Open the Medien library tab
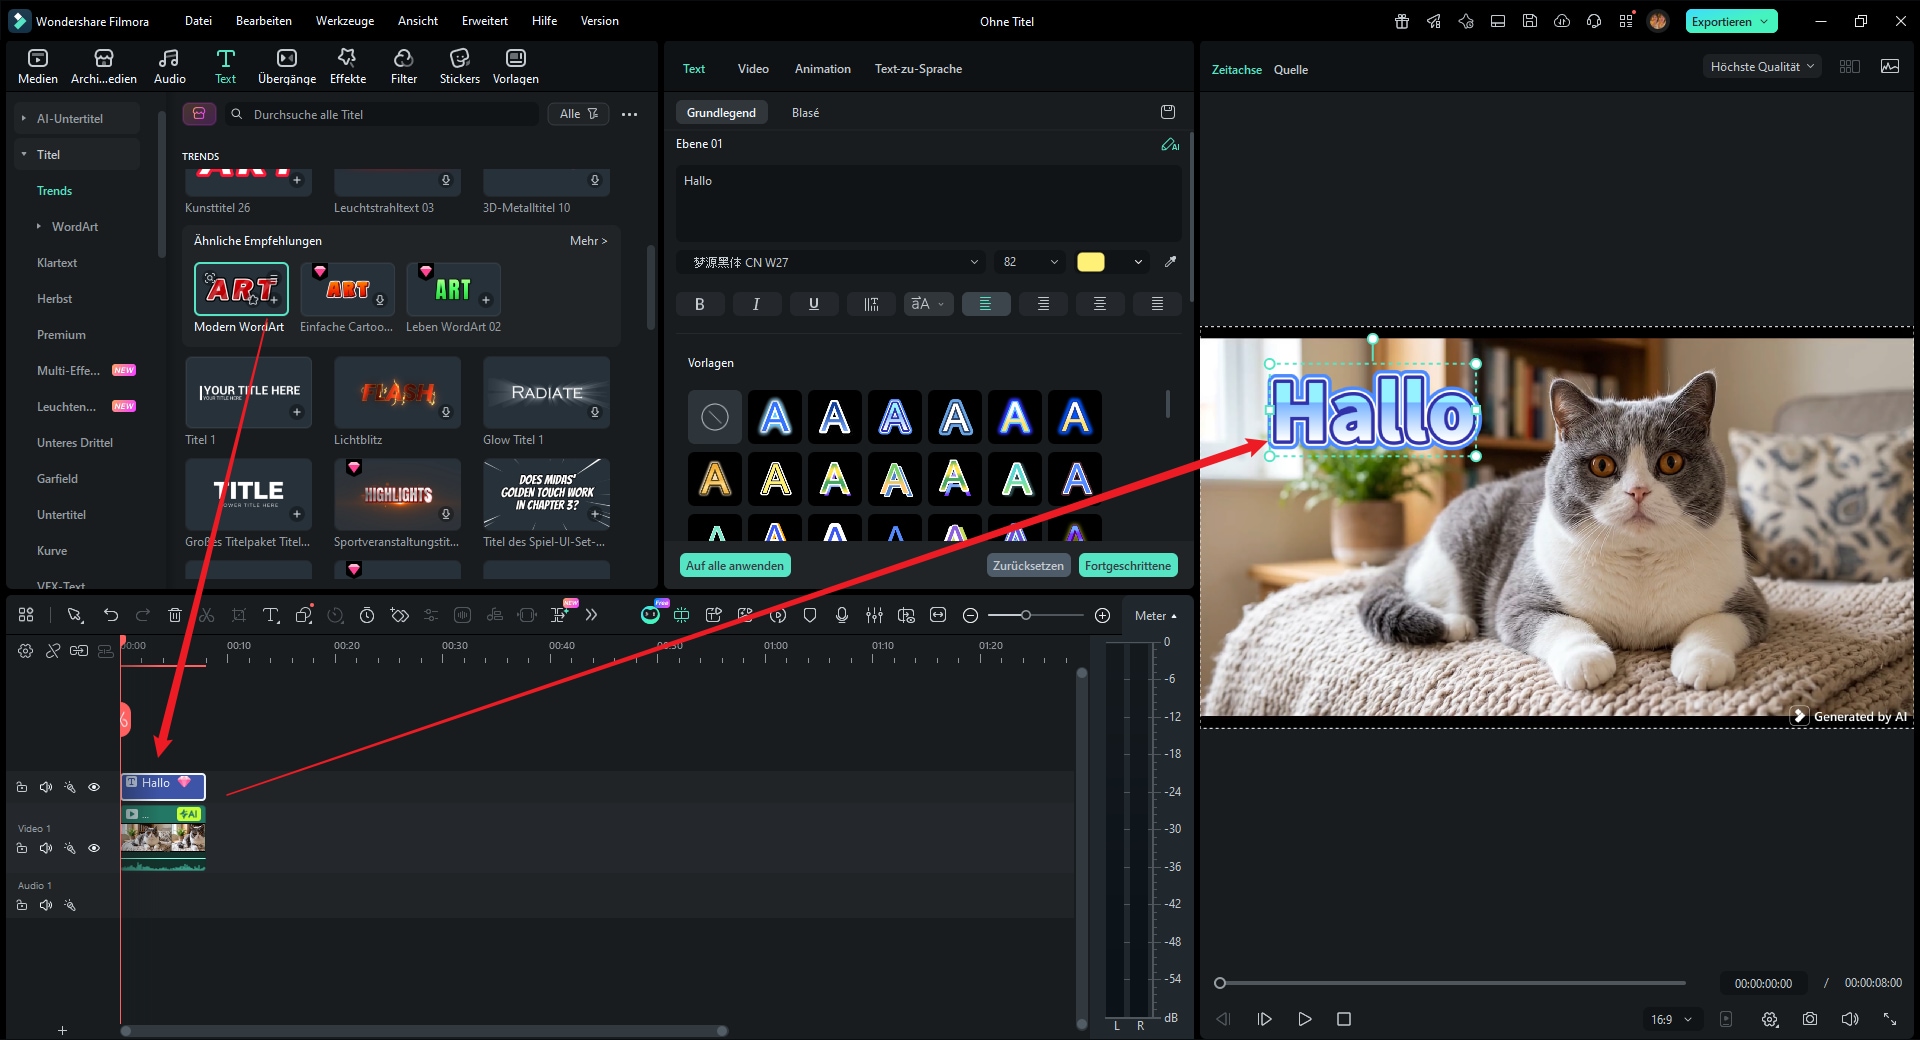 tap(38, 66)
